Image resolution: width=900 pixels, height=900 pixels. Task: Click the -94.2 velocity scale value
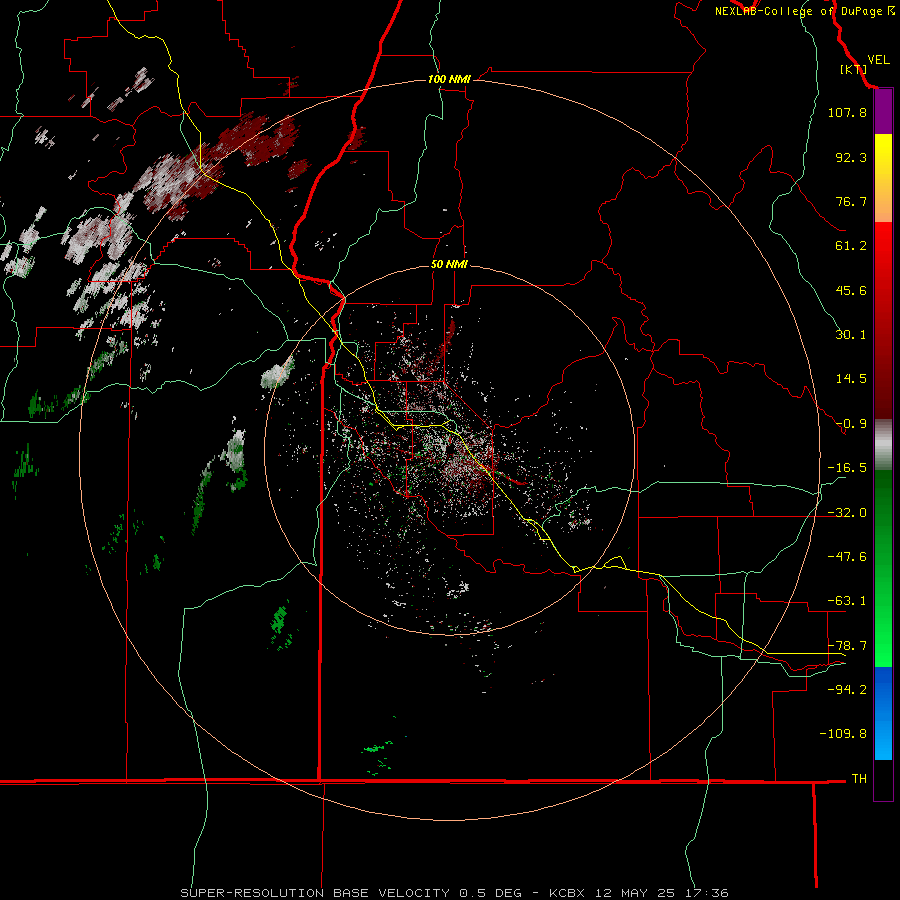pyautogui.click(x=847, y=690)
